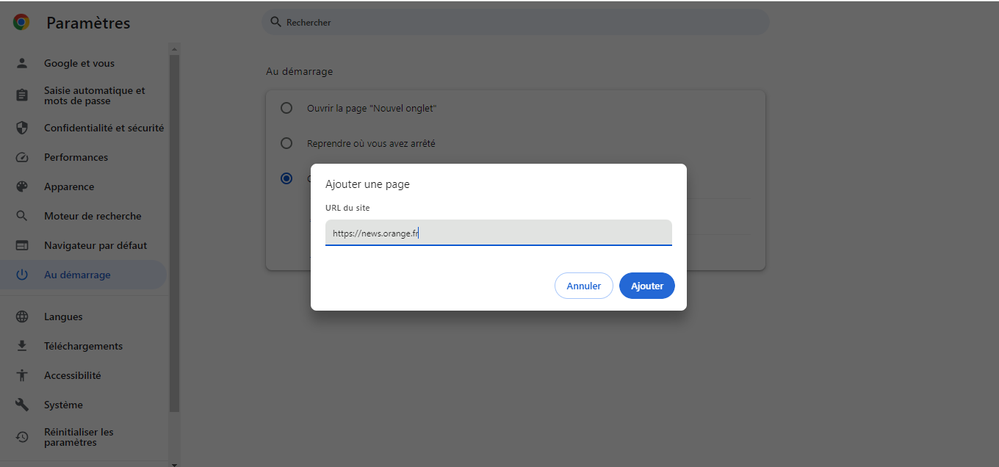Click the Google et vous person icon
Viewport: 999px width, 467px height.
coord(22,64)
